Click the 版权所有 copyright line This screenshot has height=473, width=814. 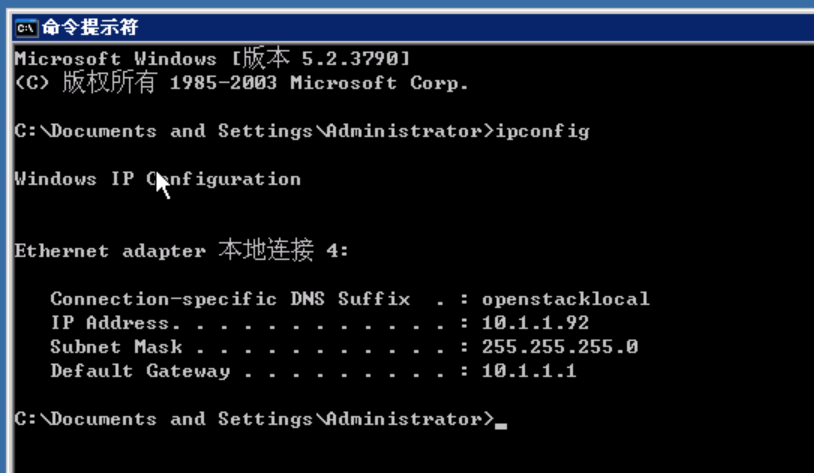pyautogui.click(x=240, y=83)
